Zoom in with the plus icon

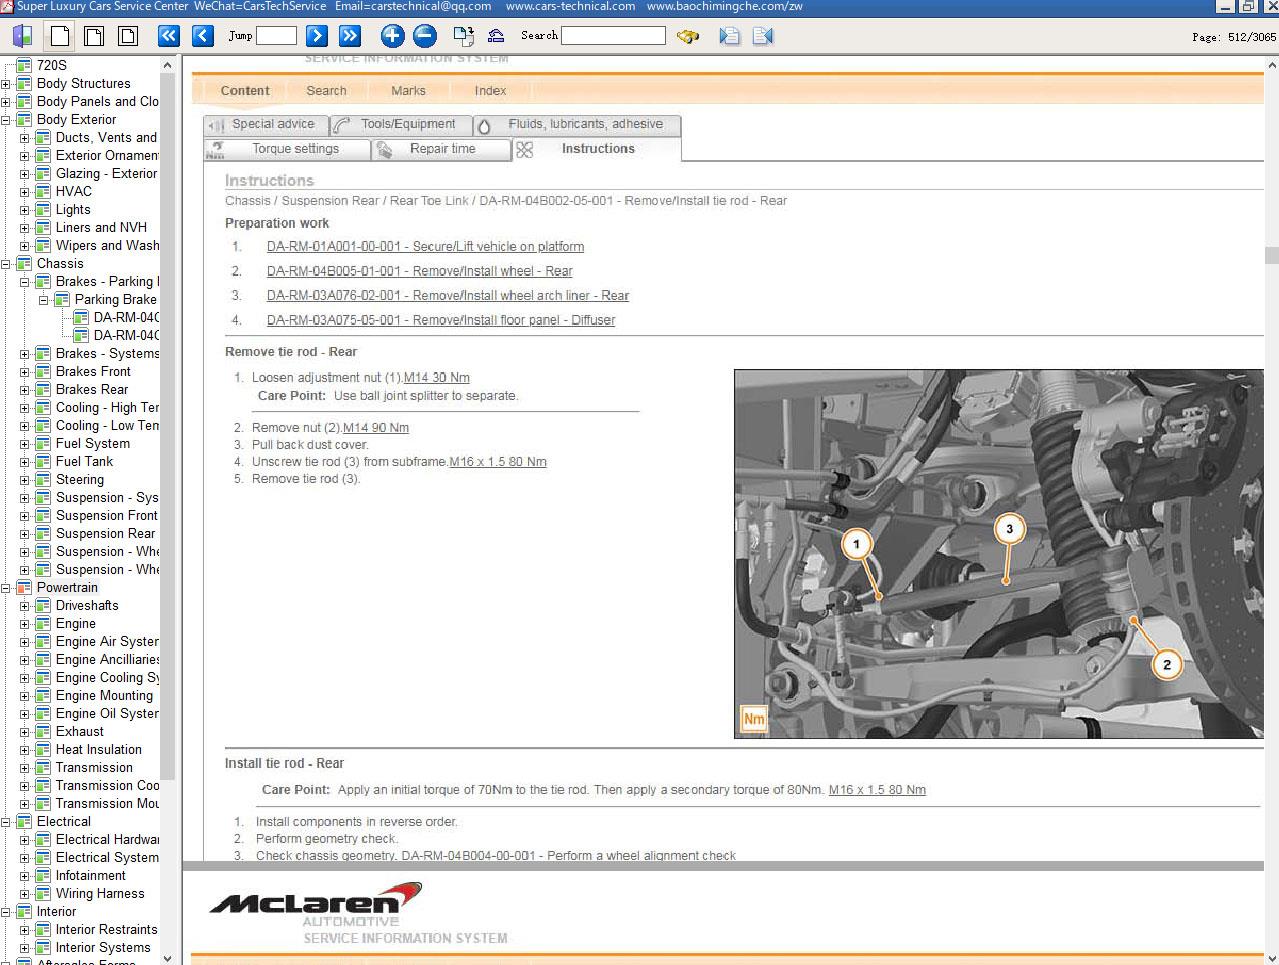pyautogui.click(x=392, y=36)
